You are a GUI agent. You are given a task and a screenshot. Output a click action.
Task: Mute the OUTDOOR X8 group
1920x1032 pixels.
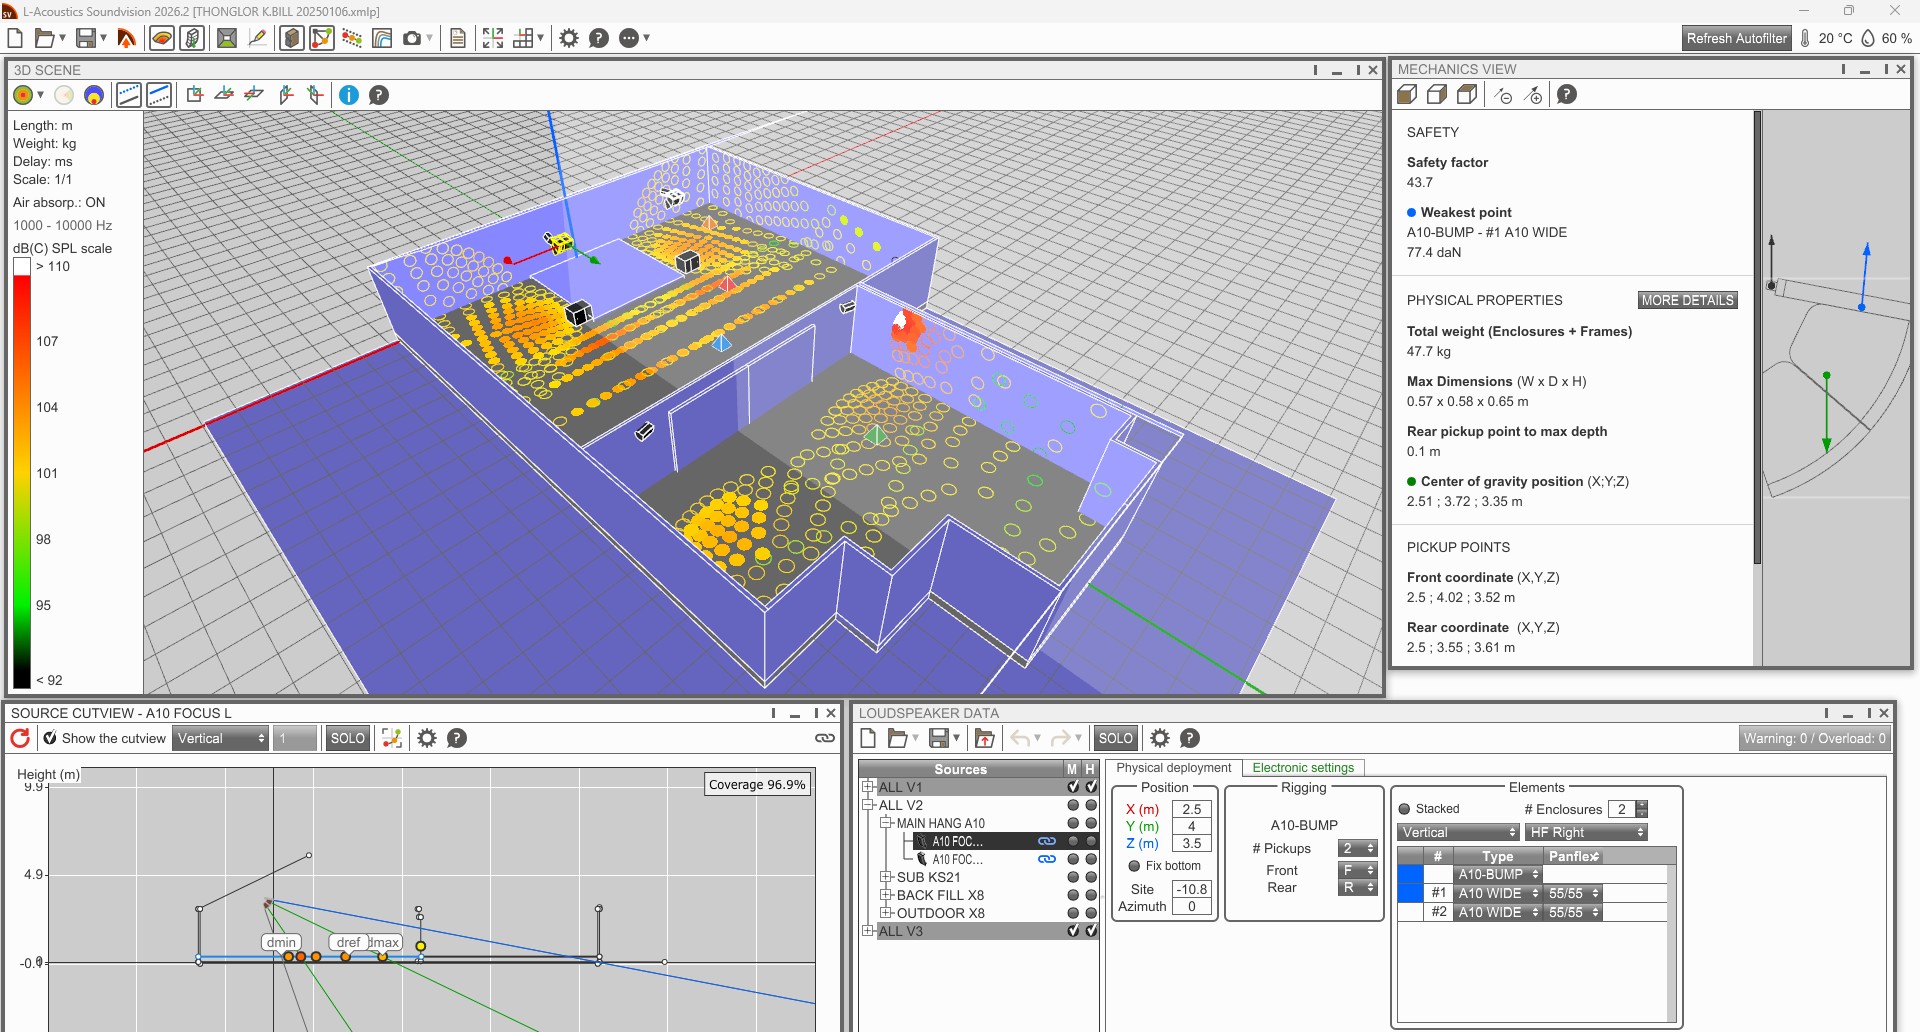pyautogui.click(x=1073, y=913)
